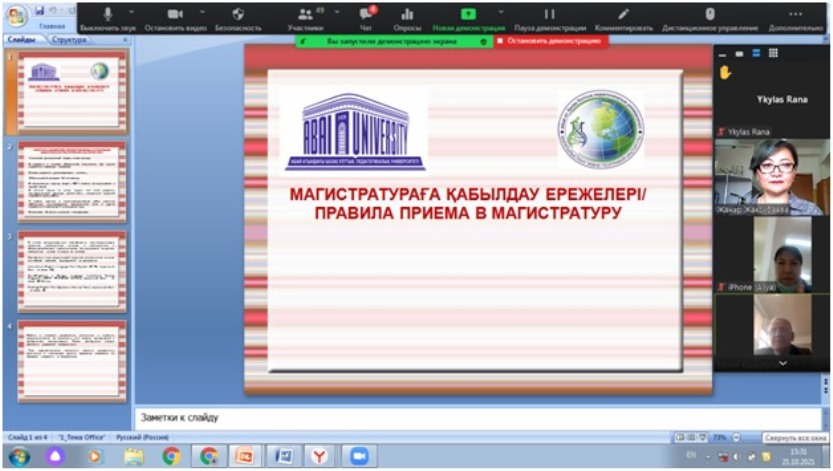833x471 pixels.
Task: Open the Annotate pencil tool
Action: [624, 14]
